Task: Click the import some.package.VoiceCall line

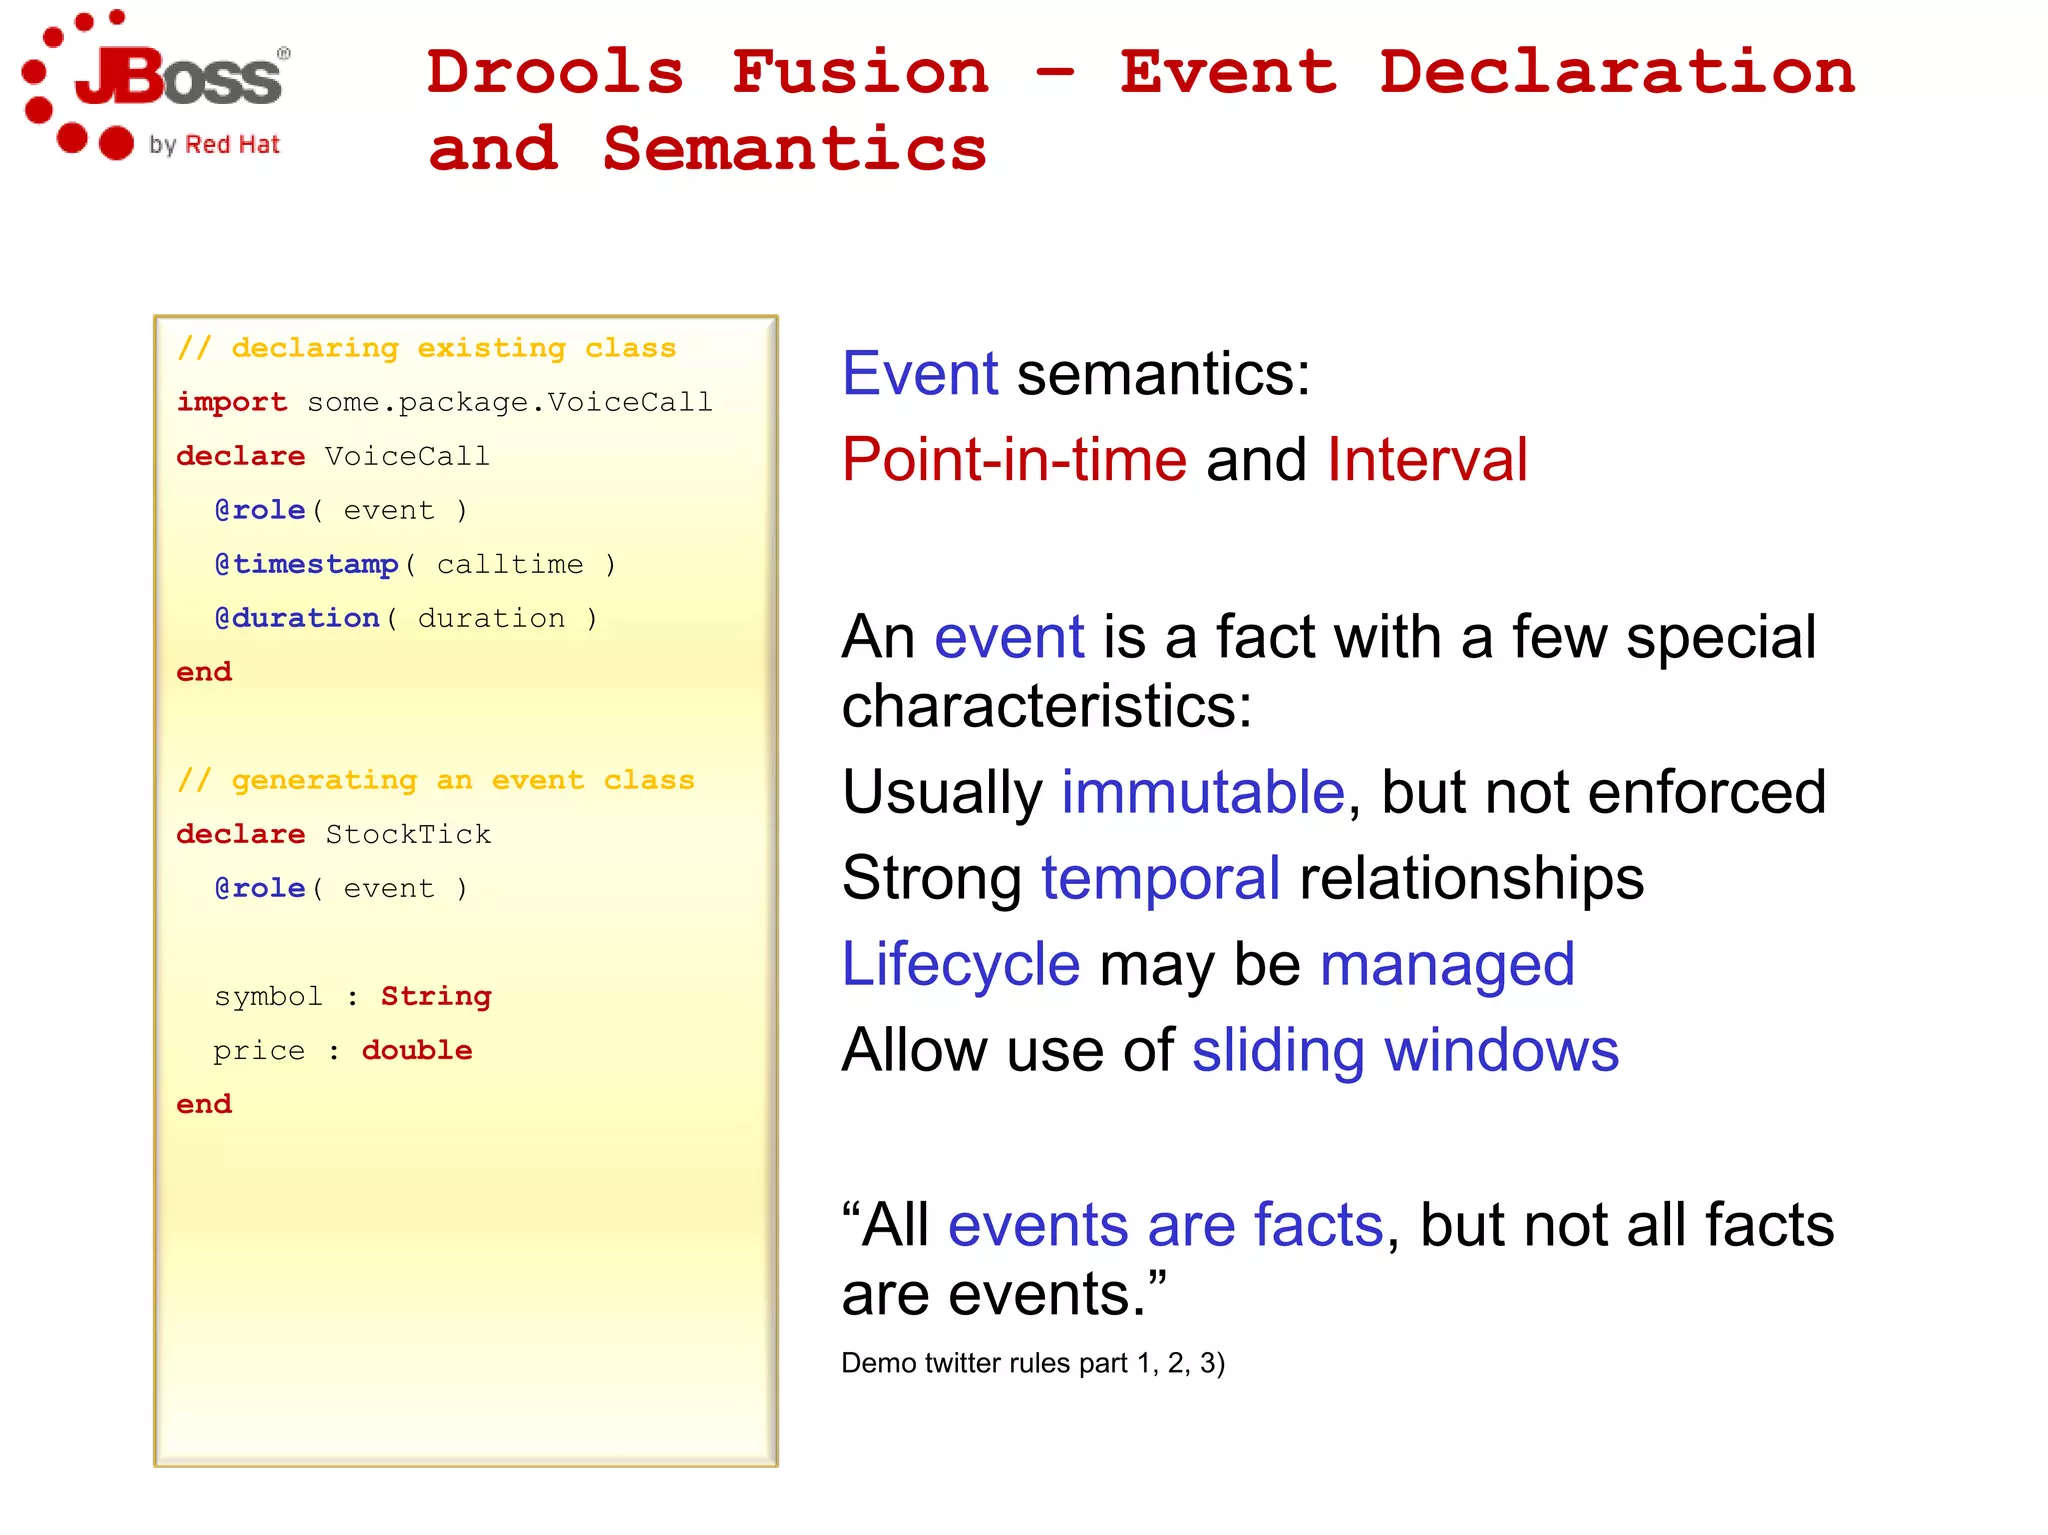Action: click(x=444, y=402)
